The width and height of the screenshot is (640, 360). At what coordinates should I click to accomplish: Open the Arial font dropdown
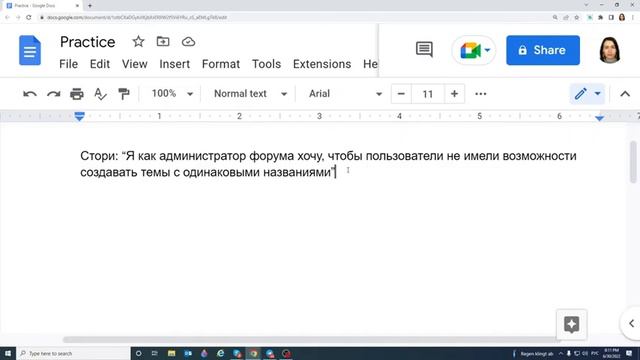point(345,94)
